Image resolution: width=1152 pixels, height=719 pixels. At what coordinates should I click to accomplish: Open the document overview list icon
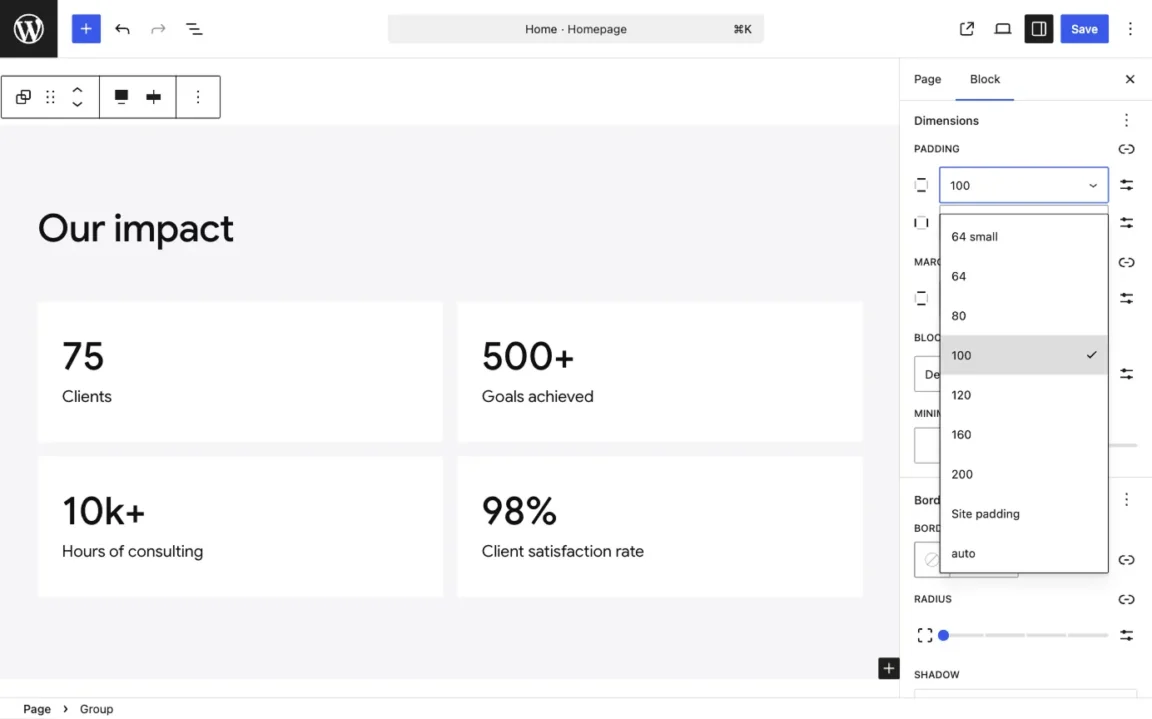[x=194, y=29]
